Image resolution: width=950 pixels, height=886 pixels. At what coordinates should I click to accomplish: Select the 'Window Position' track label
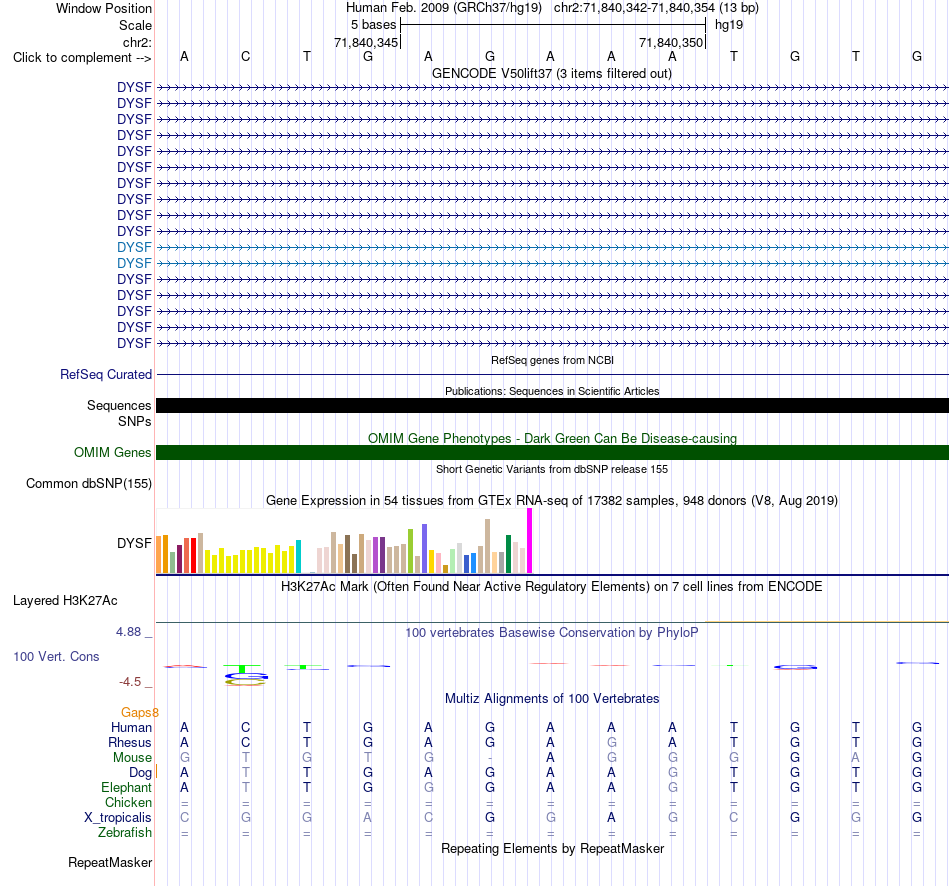pos(104,8)
